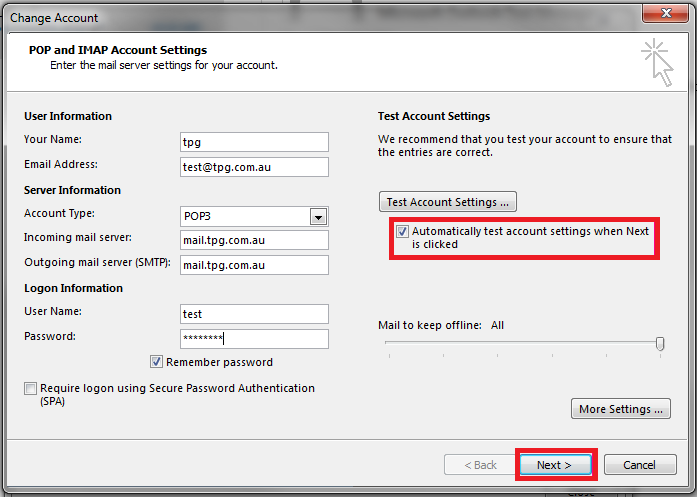Click the Cancel button
This screenshot has height=497, width=697.
point(640,465)
